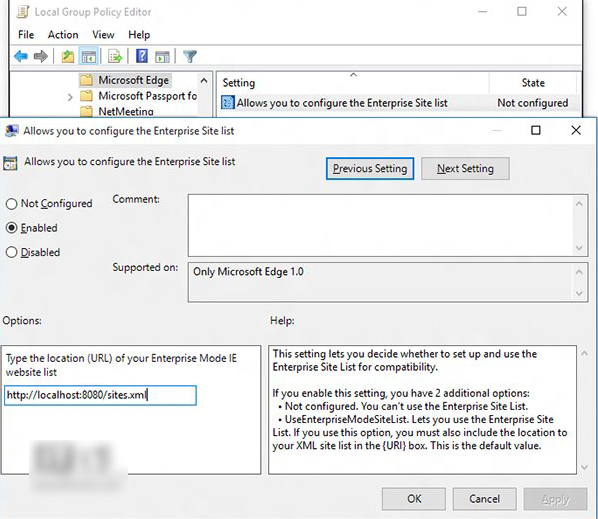Toggle the Show/Hide Console Tree icon
Viewport: 598px width, 519px height.
88,56
